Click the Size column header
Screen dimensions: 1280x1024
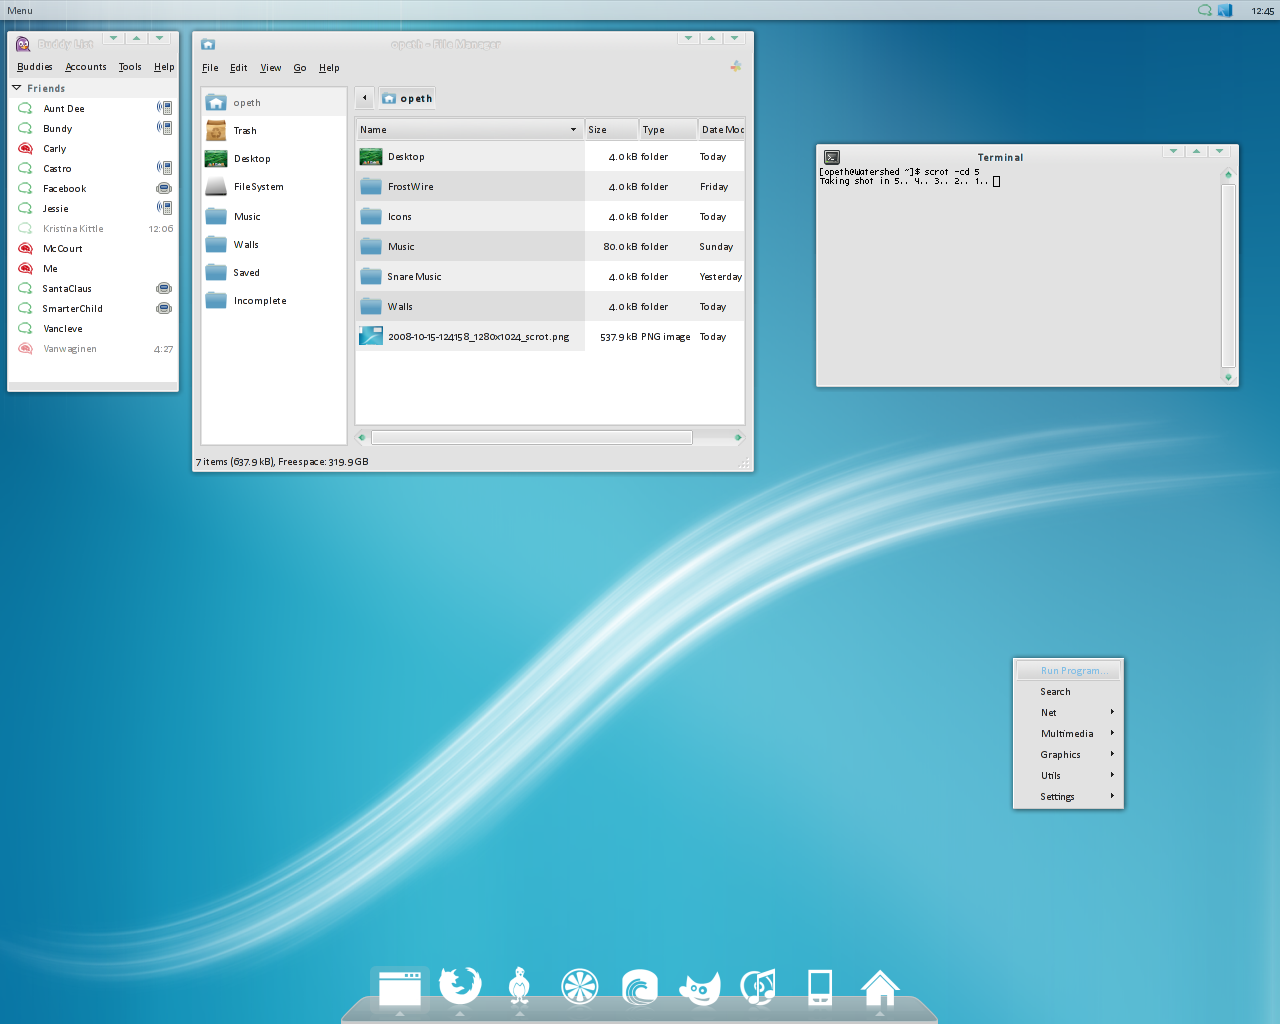(x=611, y=130)
